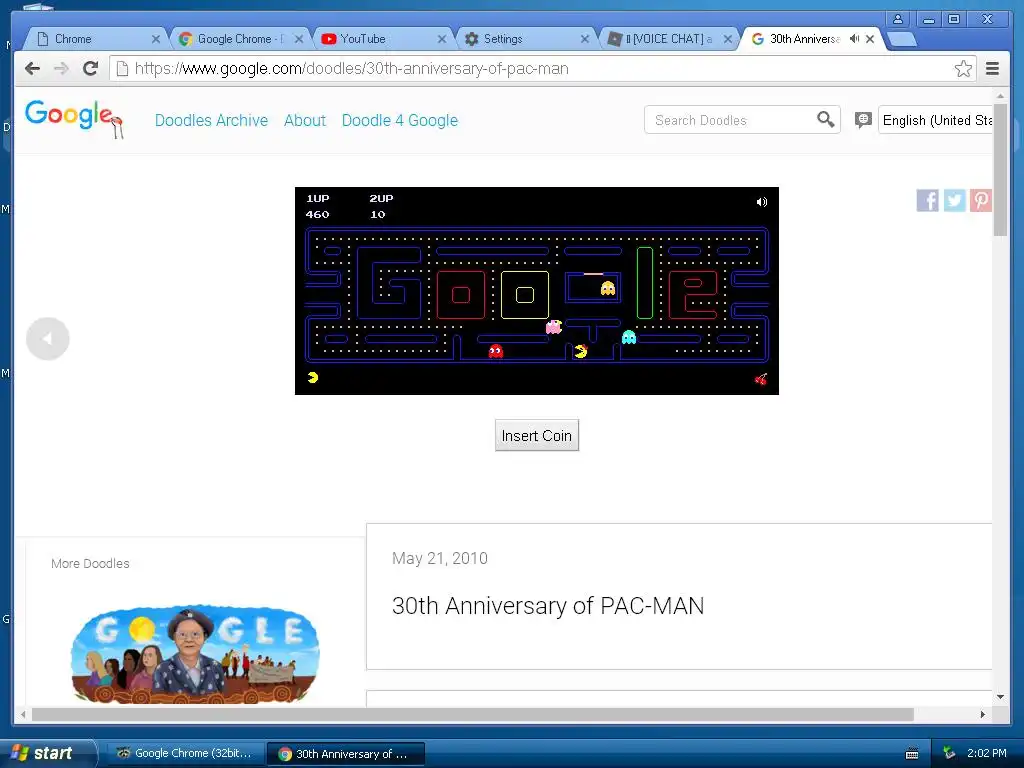Reload the page with the refresh icon

[91, 69]
